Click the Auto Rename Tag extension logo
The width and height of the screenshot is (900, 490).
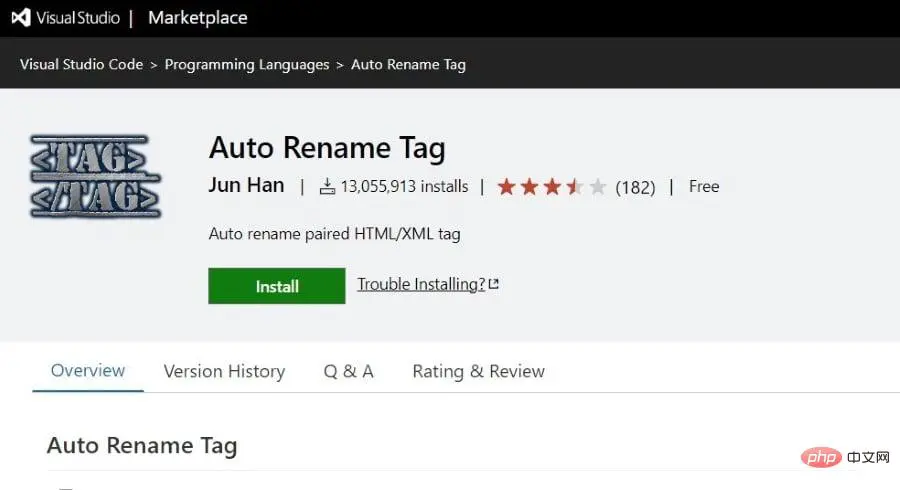coord(96,177)
